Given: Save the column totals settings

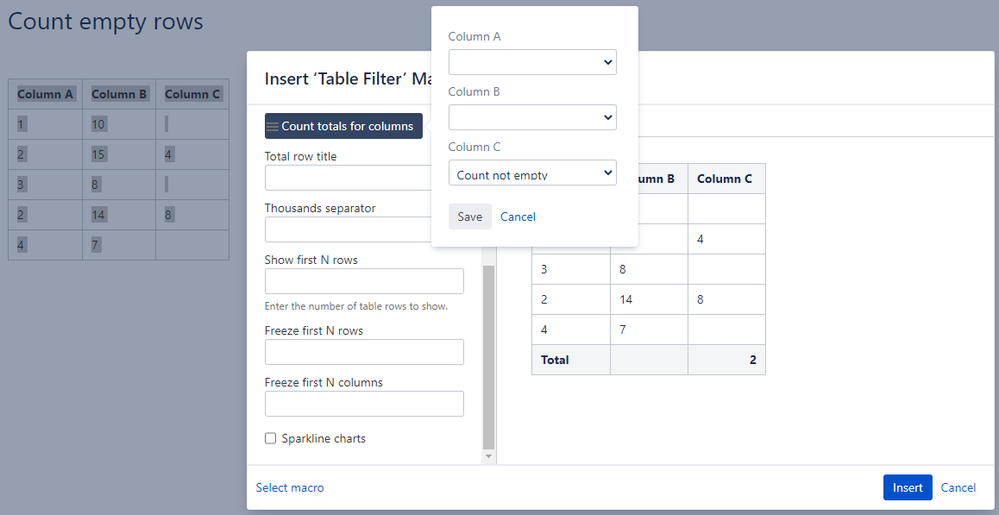Looking at the screenshot, I should tap(470, 217).
